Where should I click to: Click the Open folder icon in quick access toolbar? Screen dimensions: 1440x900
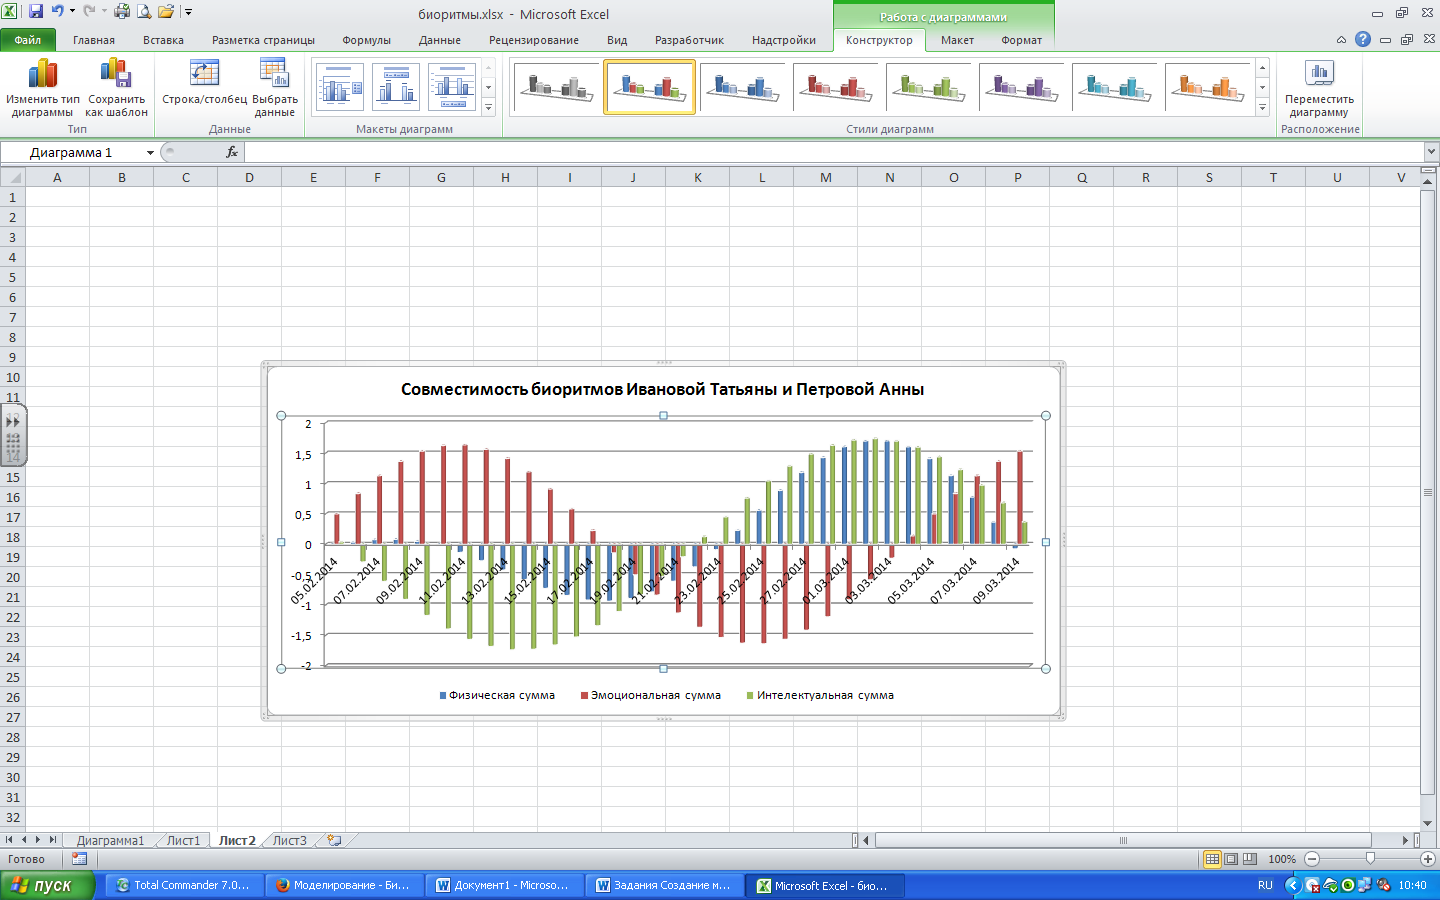[166, 12]
